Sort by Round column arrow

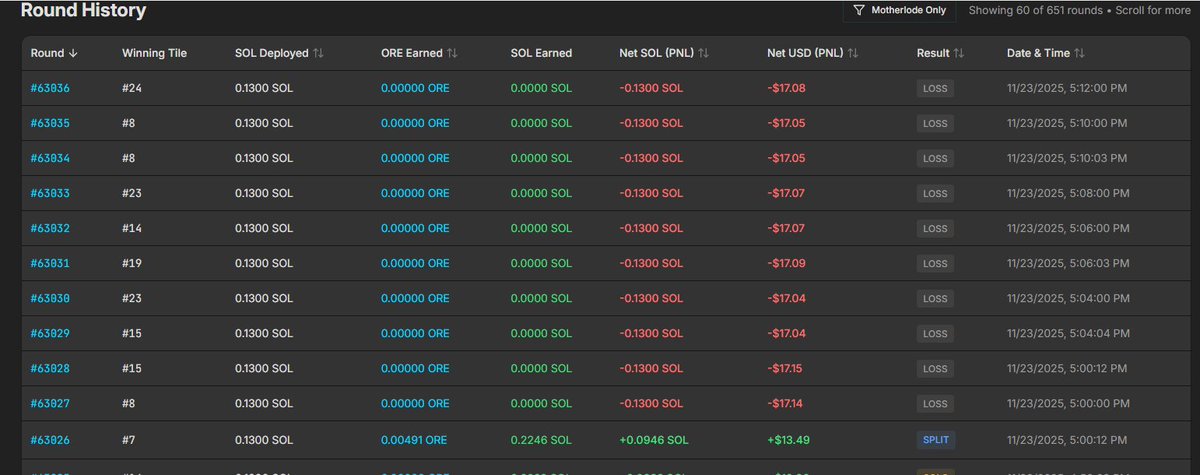(73, 53)
